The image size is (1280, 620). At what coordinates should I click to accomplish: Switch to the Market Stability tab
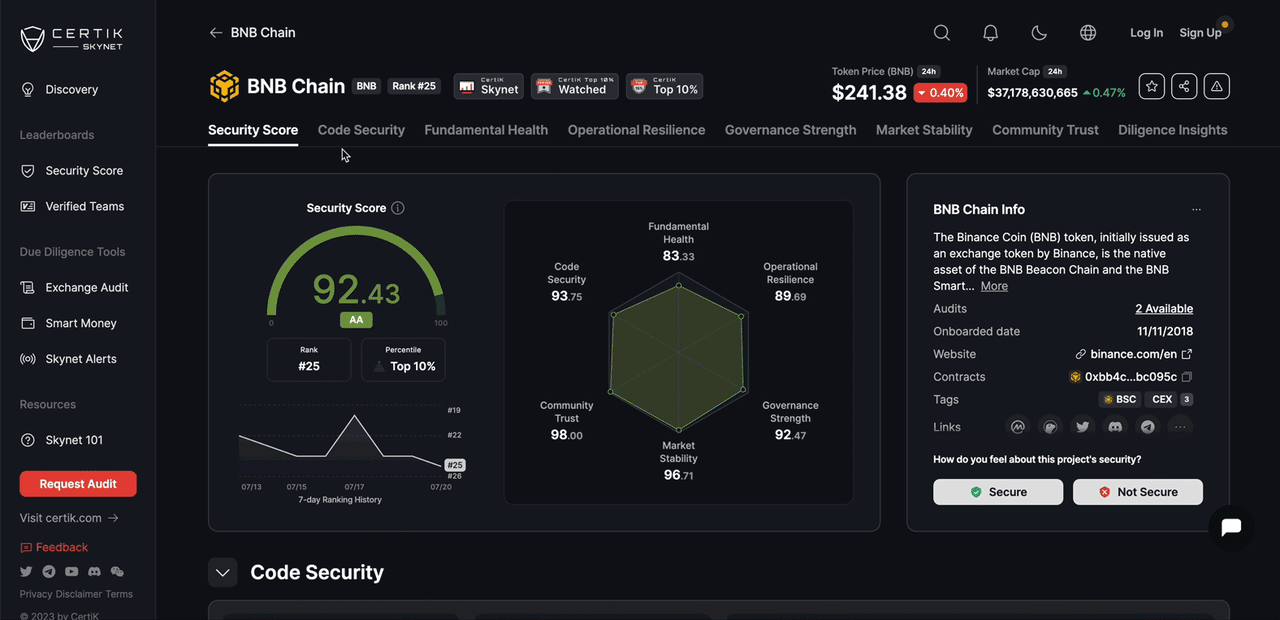(x=924, y=130)
